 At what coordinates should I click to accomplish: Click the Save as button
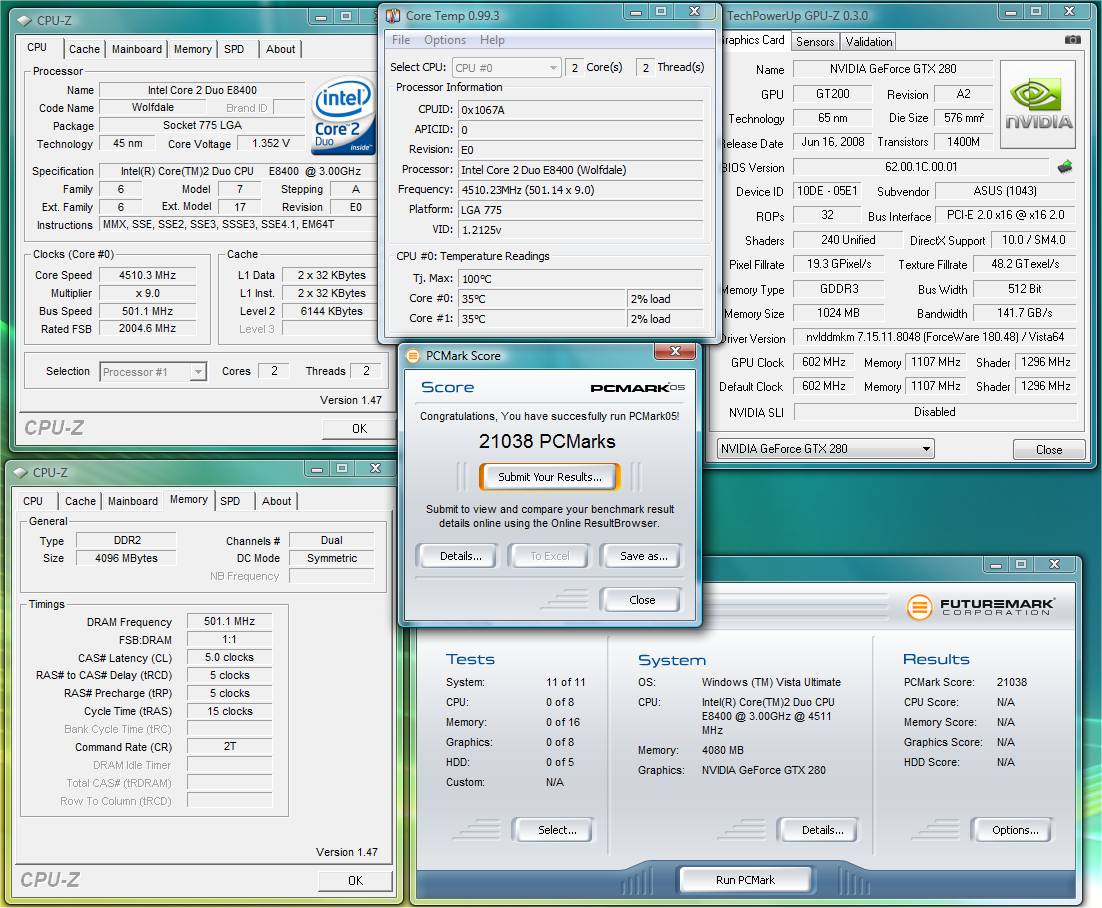click(x=643, y=556)
